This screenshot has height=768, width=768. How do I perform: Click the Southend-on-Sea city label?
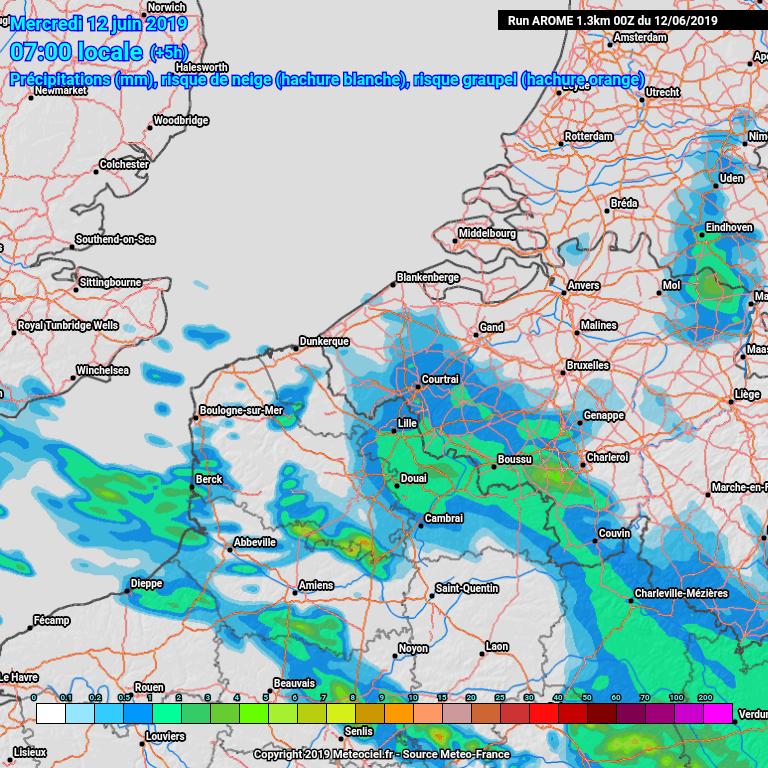click(x=115, y=239)
